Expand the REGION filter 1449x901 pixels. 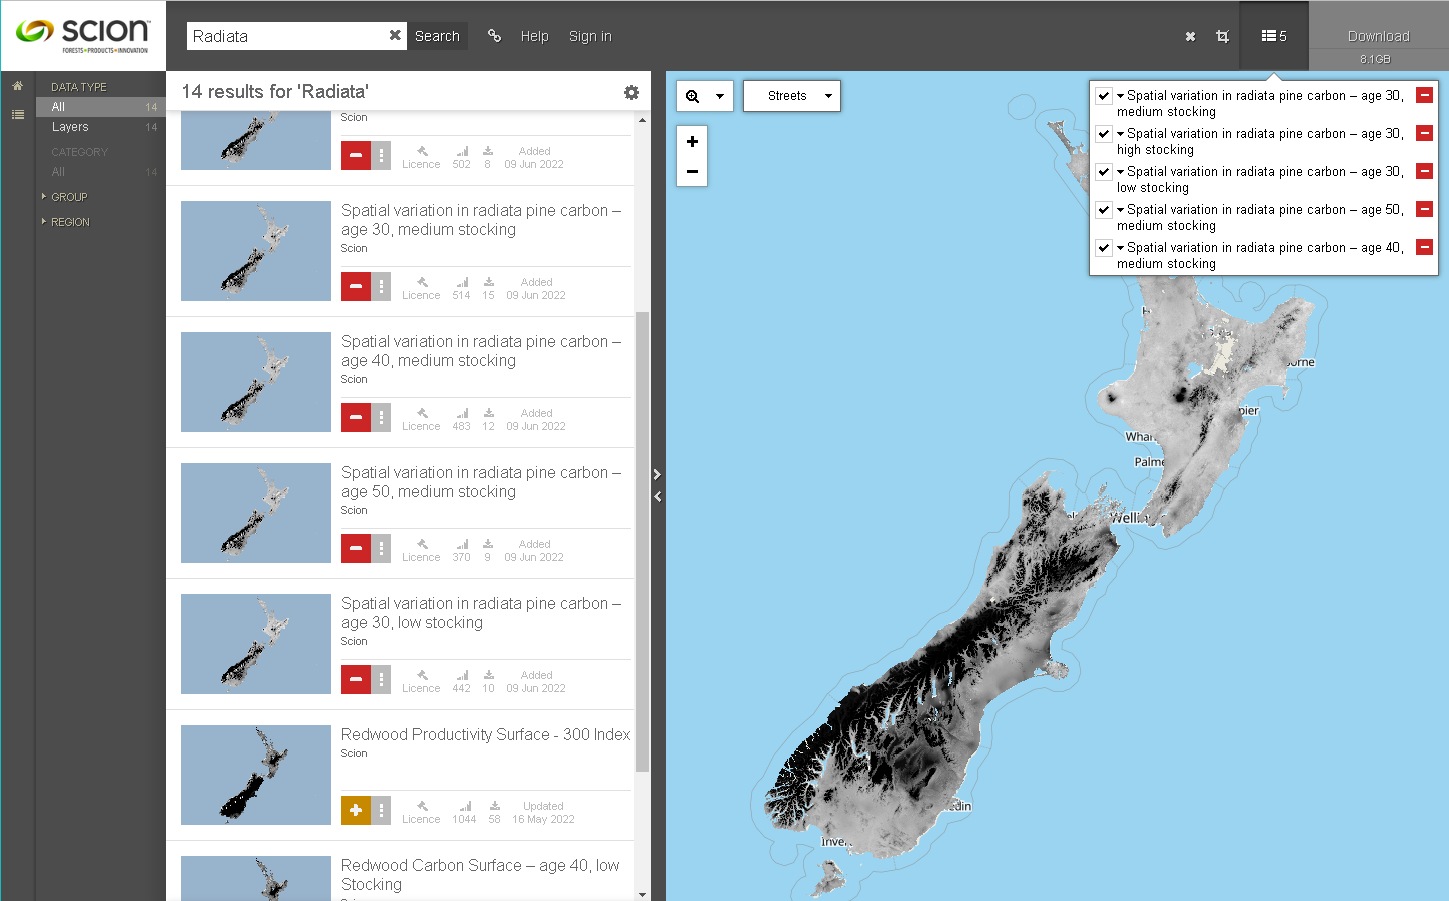[x=70, y=222]
